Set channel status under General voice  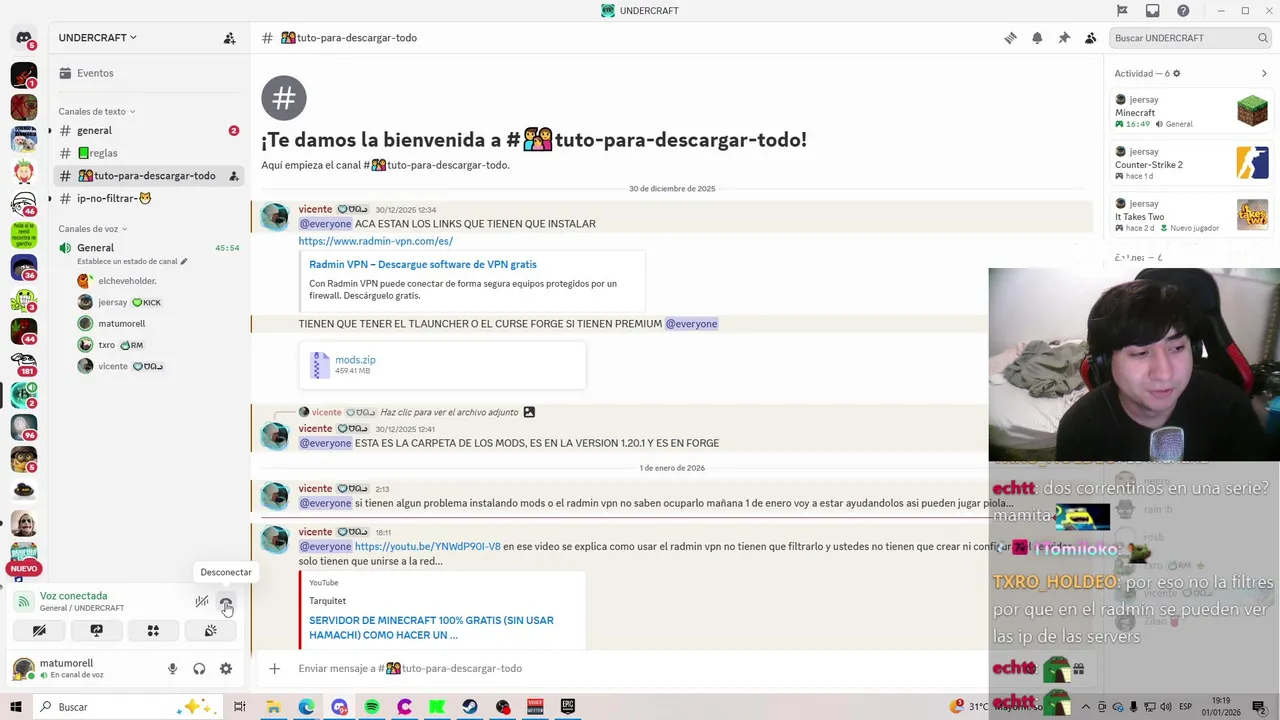132,262
